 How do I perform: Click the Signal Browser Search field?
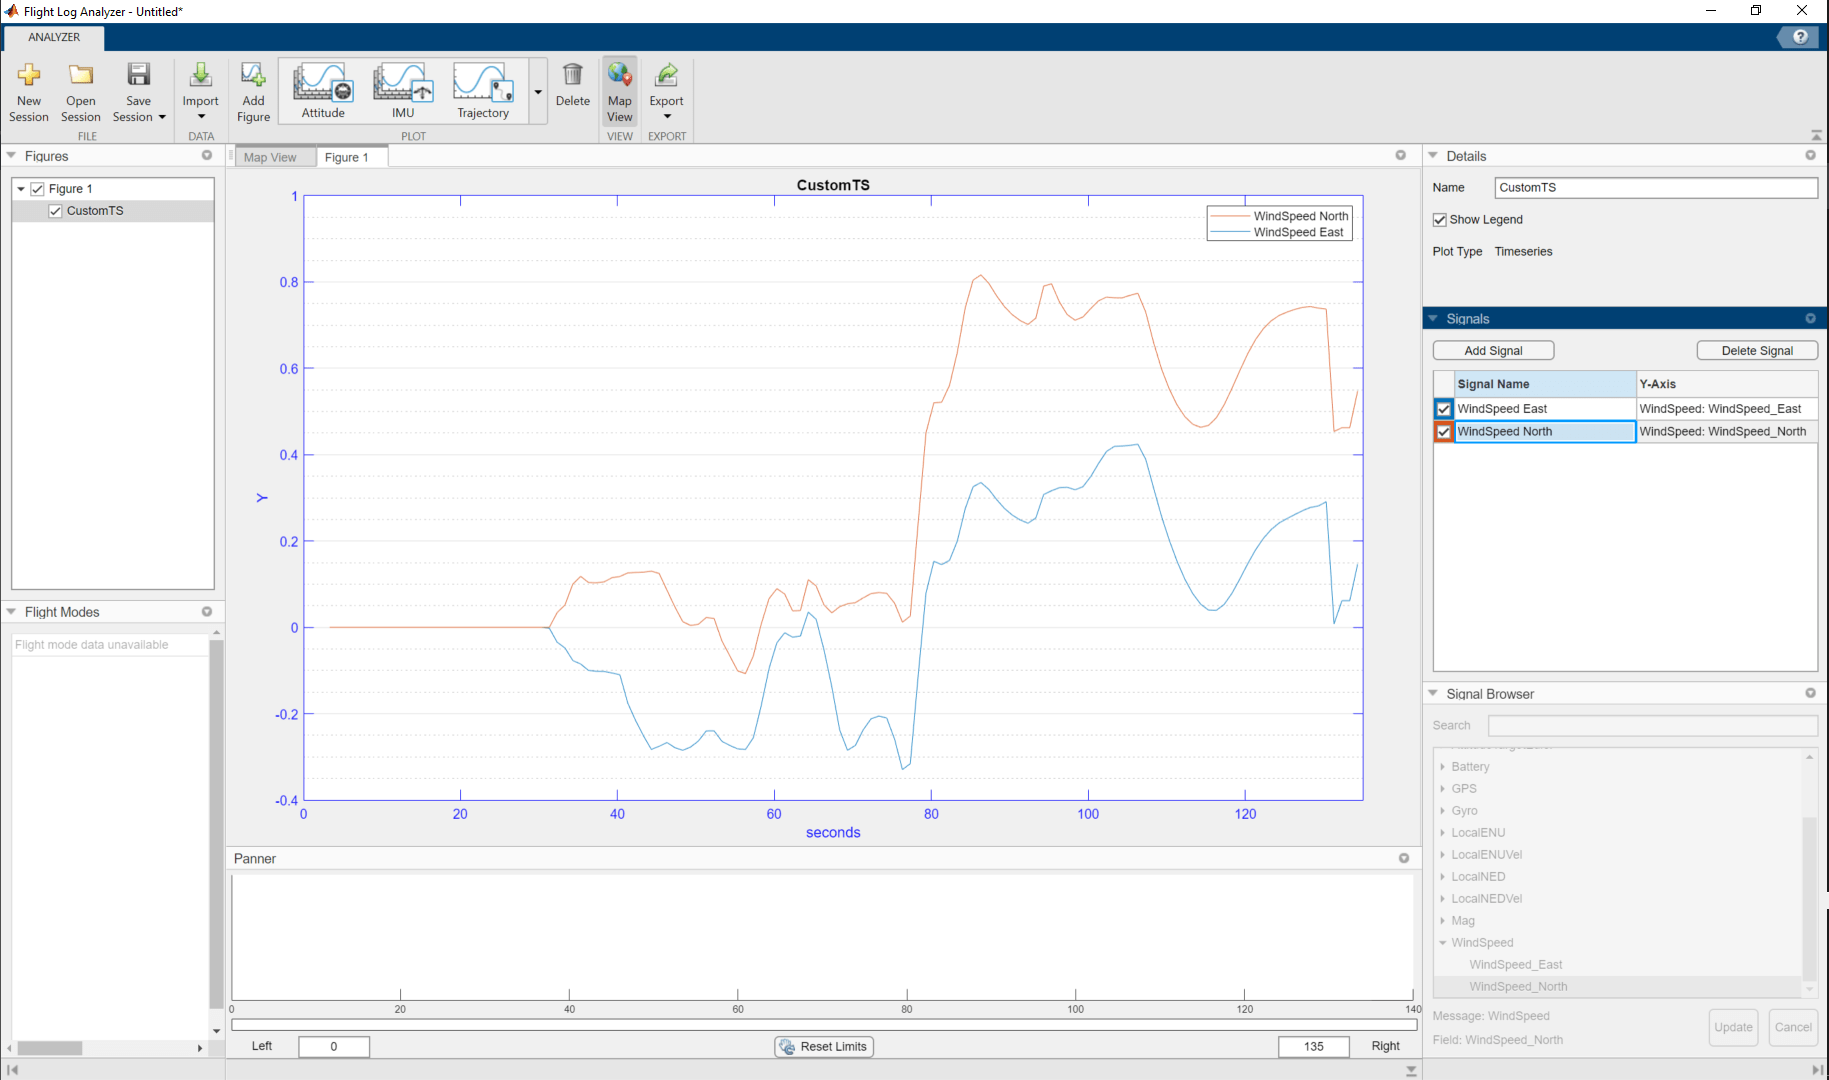(1652, 725)
